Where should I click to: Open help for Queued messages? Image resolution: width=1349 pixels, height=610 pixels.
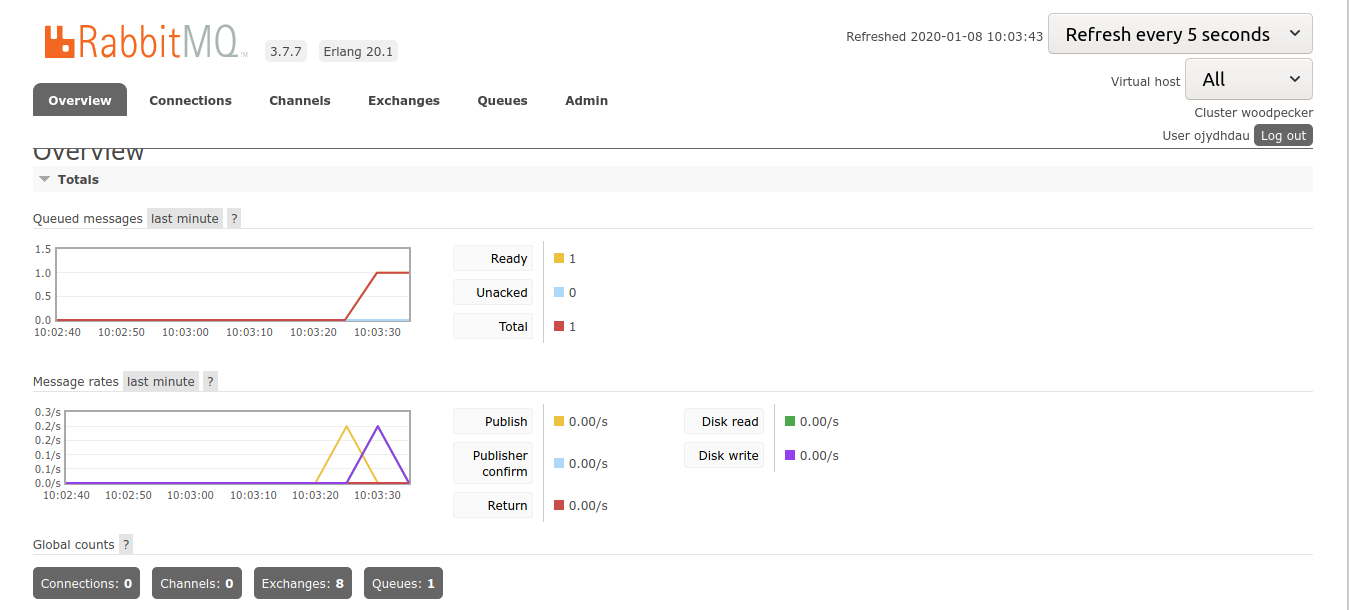pyautogui.click(x=234, y=218)
